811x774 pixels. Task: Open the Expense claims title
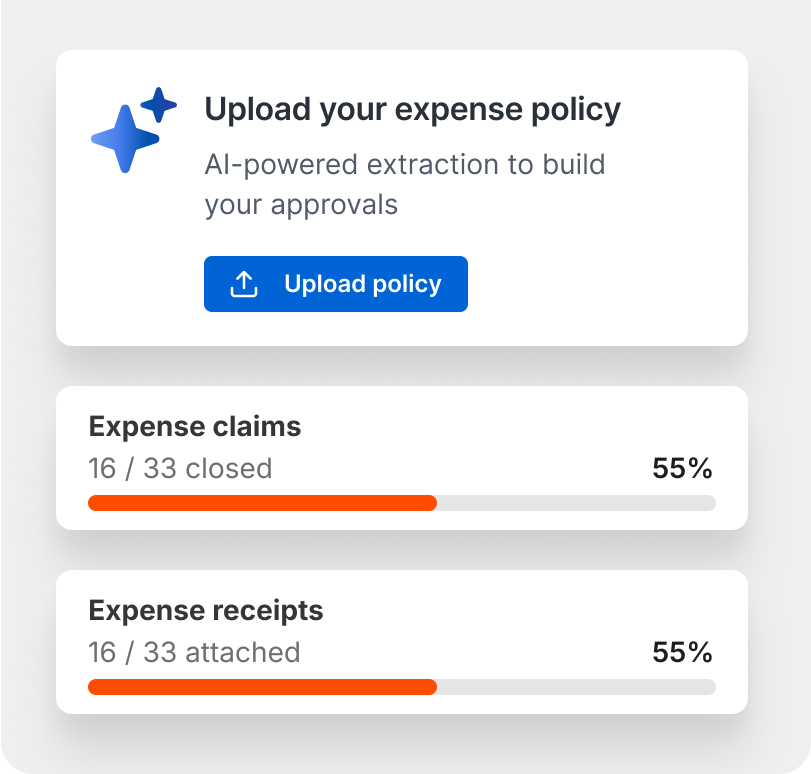tap(195, 427)
